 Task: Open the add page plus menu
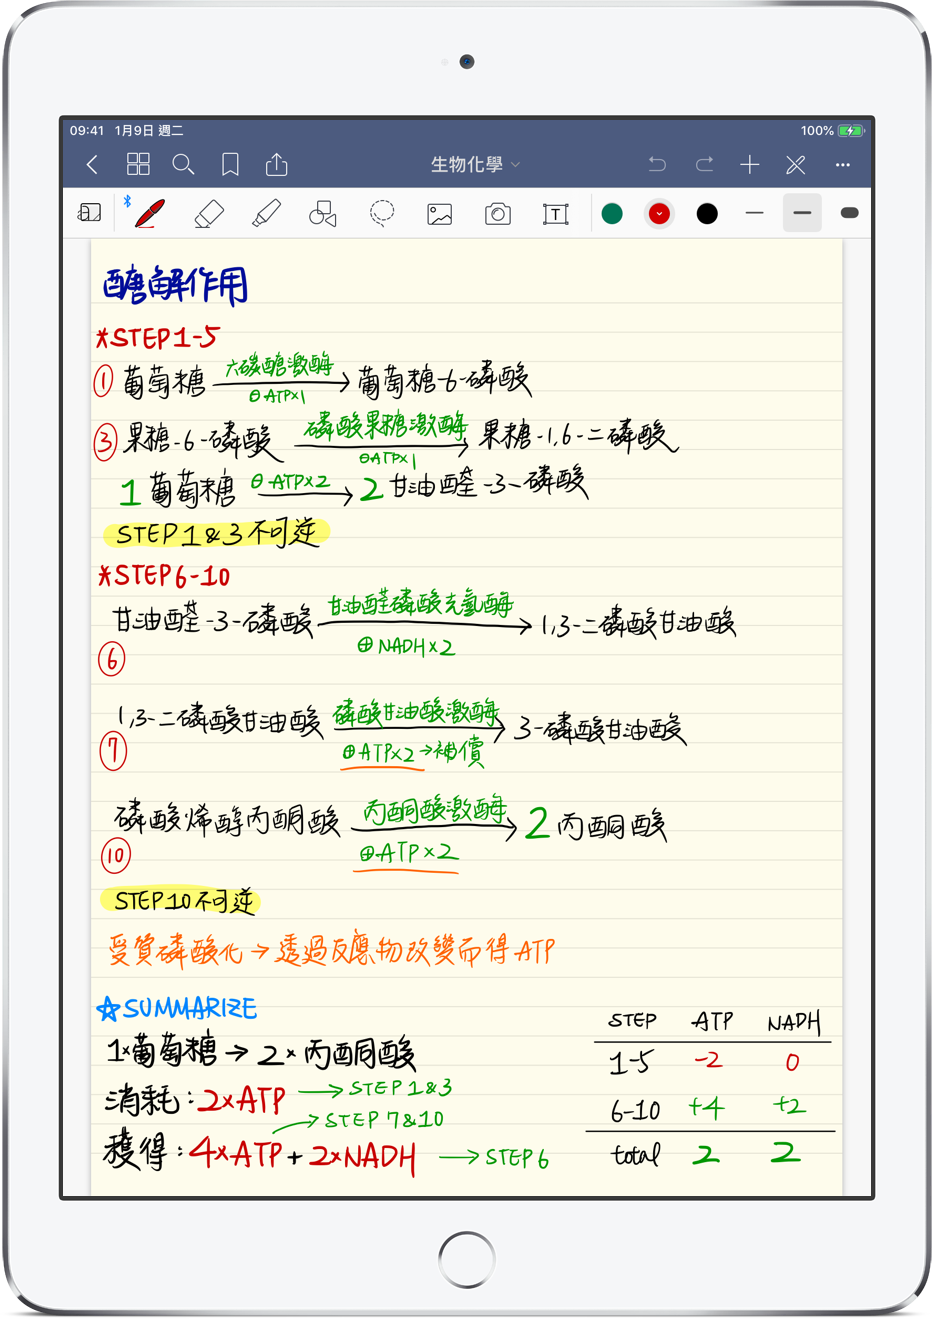click(x=750, y=164)
